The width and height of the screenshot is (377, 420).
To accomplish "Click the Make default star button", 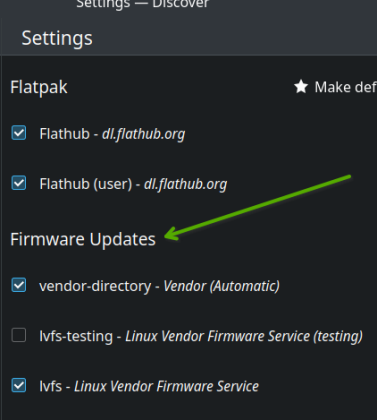I will (335, 87).
